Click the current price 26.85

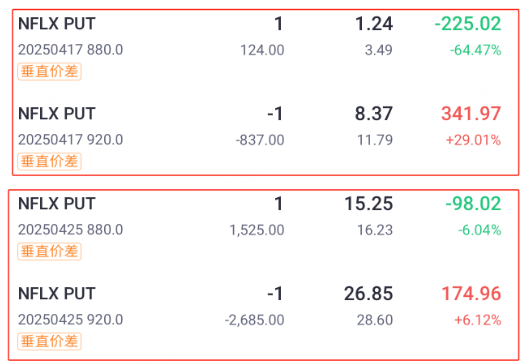click(x=368, y=294)
